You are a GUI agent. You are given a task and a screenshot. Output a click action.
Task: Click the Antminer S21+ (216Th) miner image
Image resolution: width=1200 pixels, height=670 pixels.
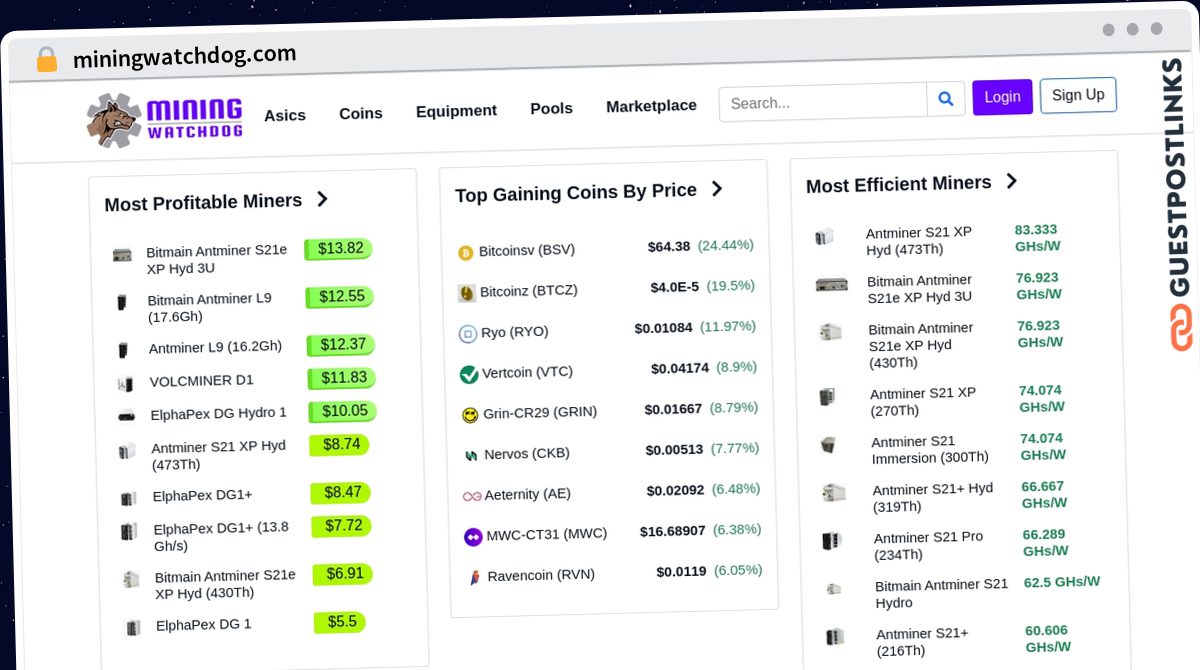[x=835, y=637]
